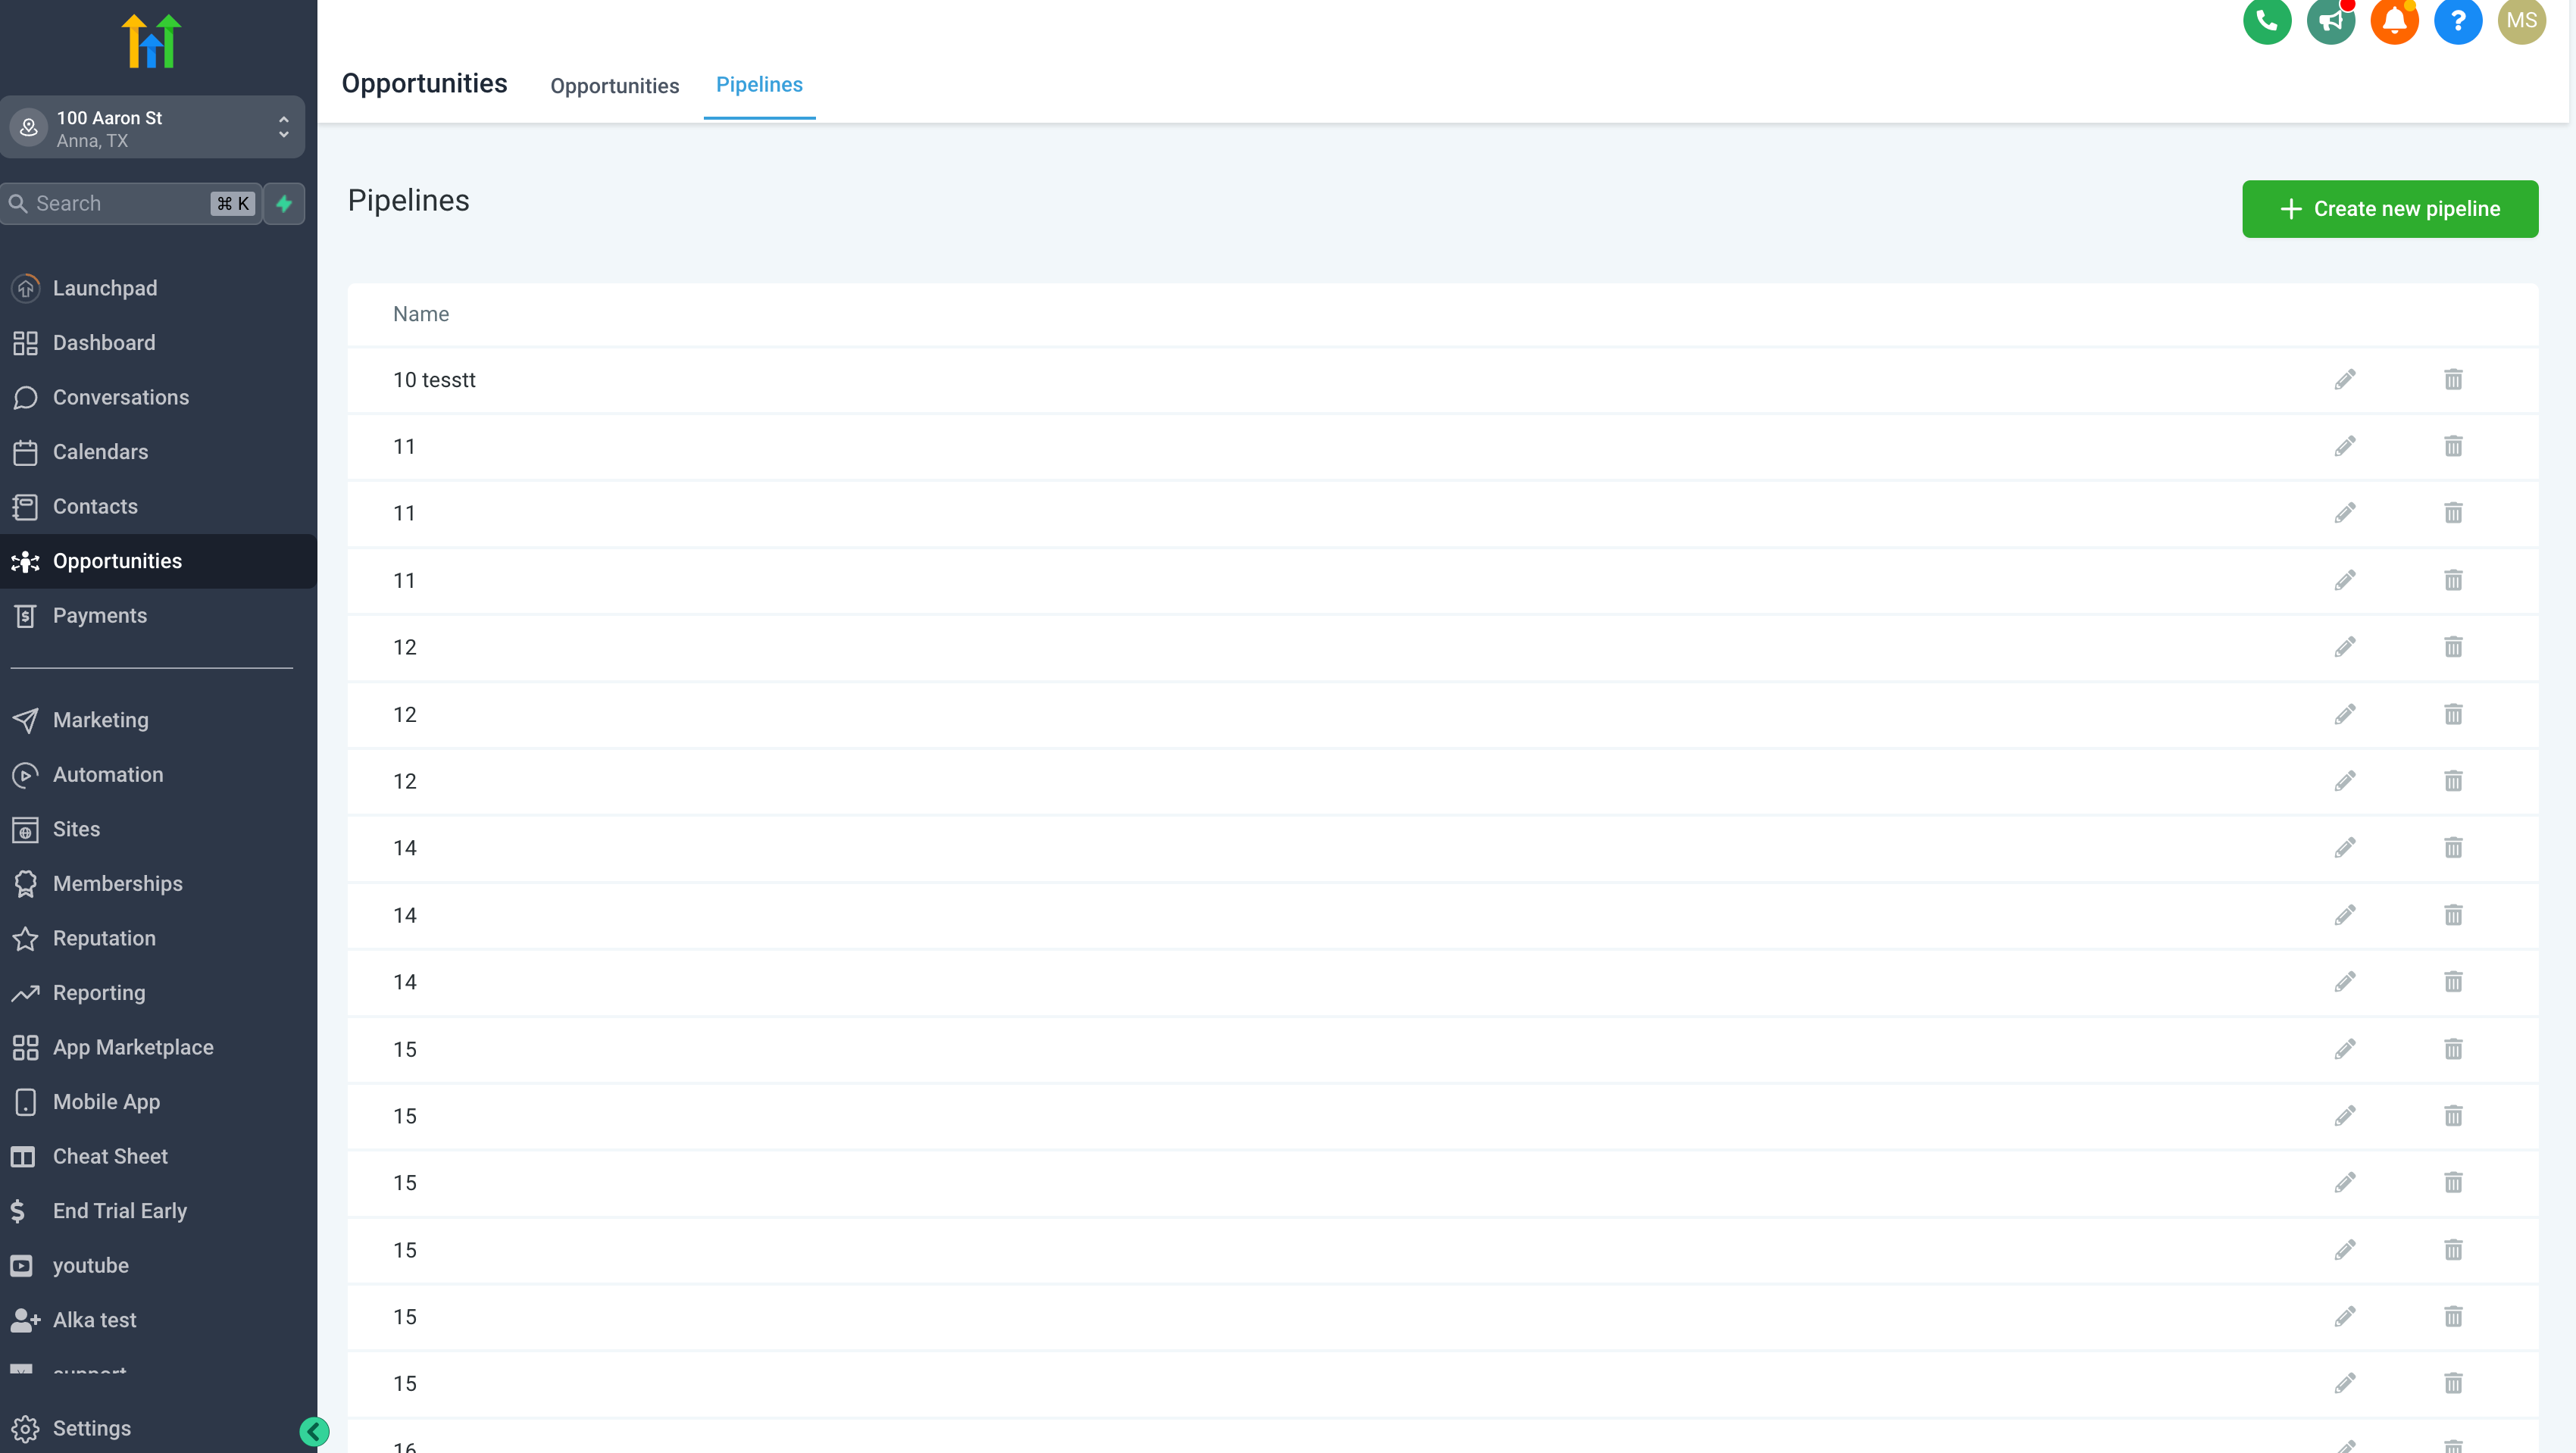Open the App Marketplace menu item
The width and height of the screenshot is (2576, 1453).
(132, 1047)
